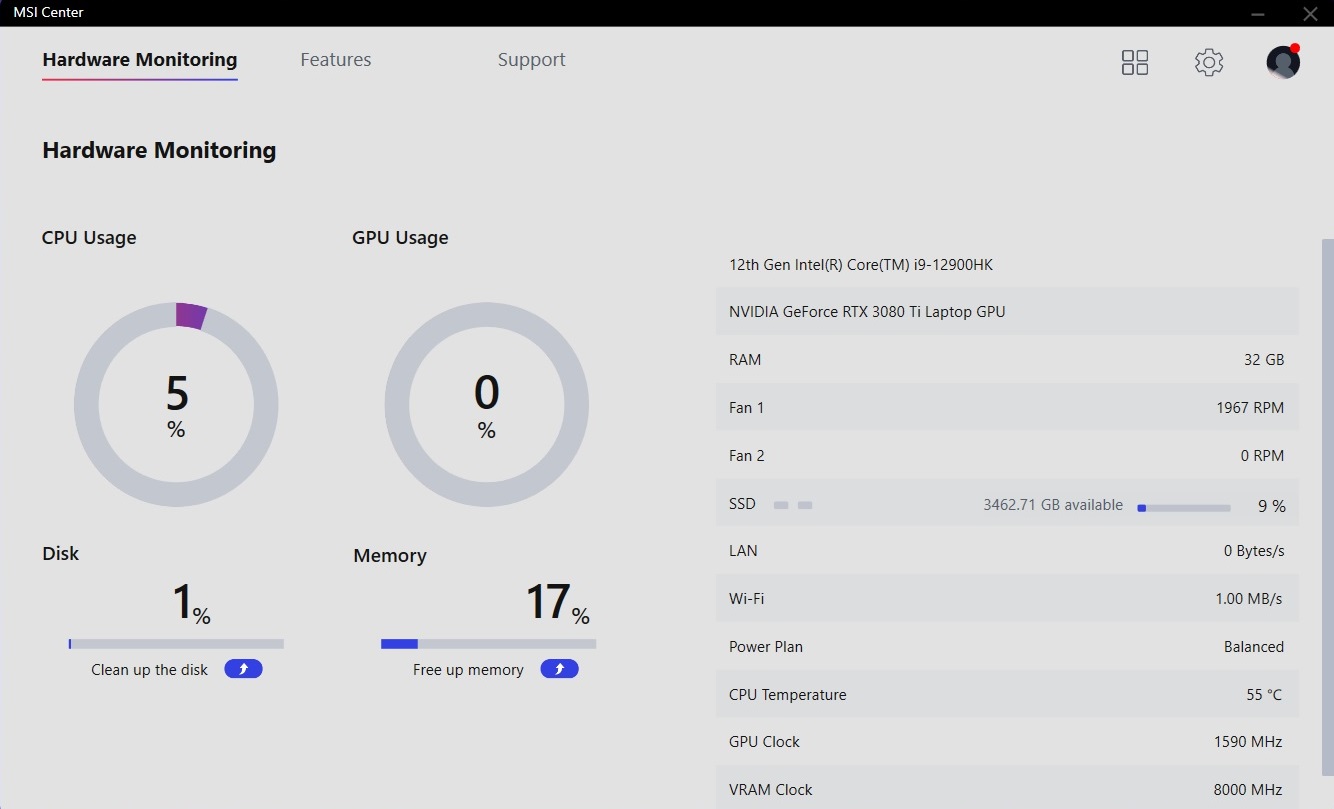
Task: Click the vertical scrollbar on the right
Action: (x=1327, y=500)
